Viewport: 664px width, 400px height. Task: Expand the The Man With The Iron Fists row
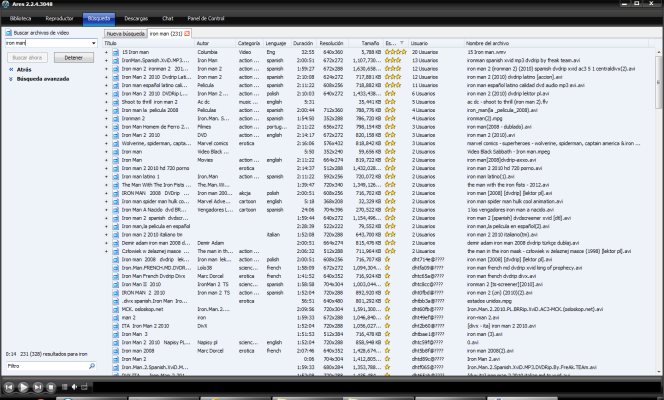click(107, 185)
